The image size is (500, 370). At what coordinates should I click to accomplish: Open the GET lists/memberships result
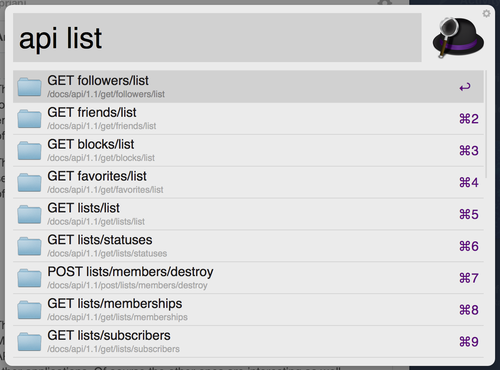[x=248, y=310]
